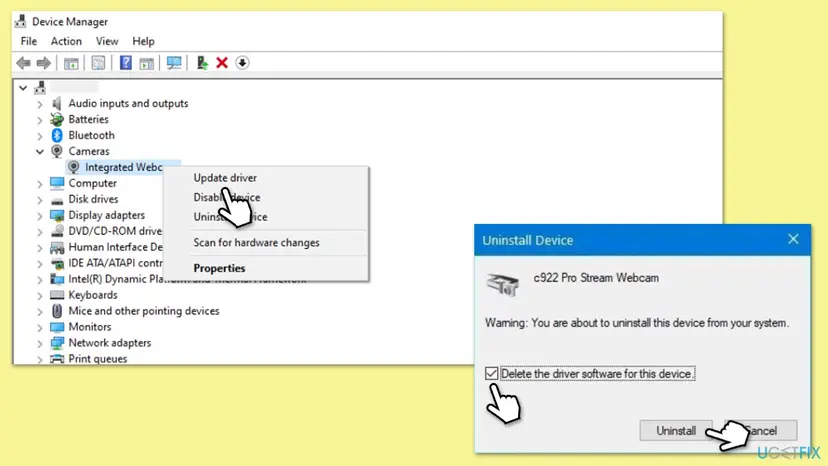Viewport: 828px width, 466px height.
Task: Click the Disk drives category icon
Action: pos(57,200)
